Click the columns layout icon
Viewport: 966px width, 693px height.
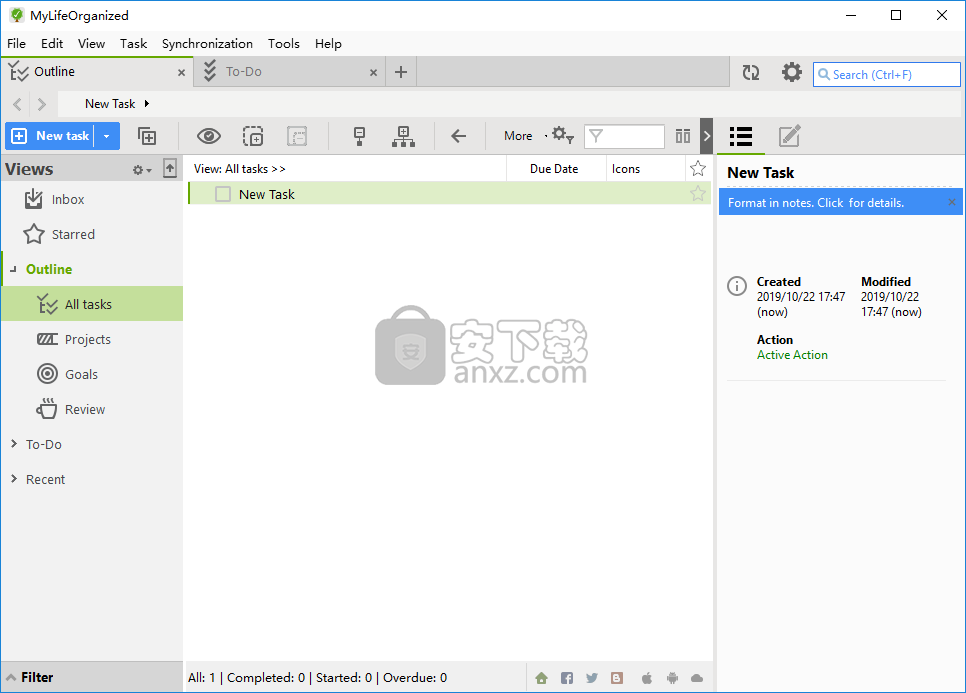[683, 136]
